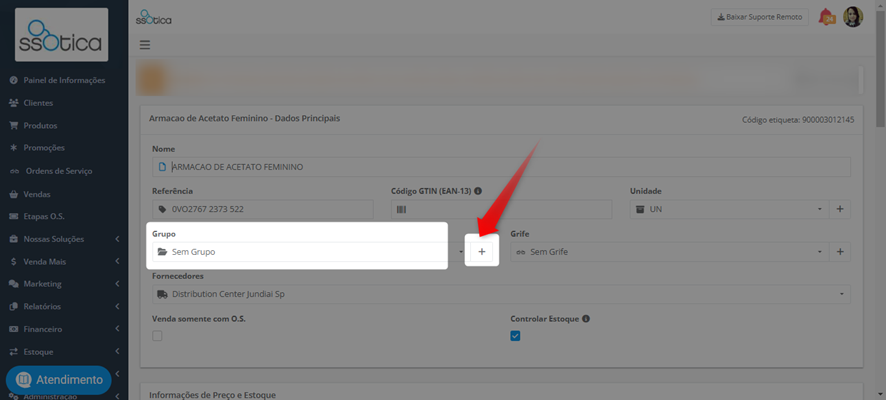The width and height of the screenshot is (886, 400).
Task: Open the Fornecedores dropdown
Action: click(x=501, y=294)
